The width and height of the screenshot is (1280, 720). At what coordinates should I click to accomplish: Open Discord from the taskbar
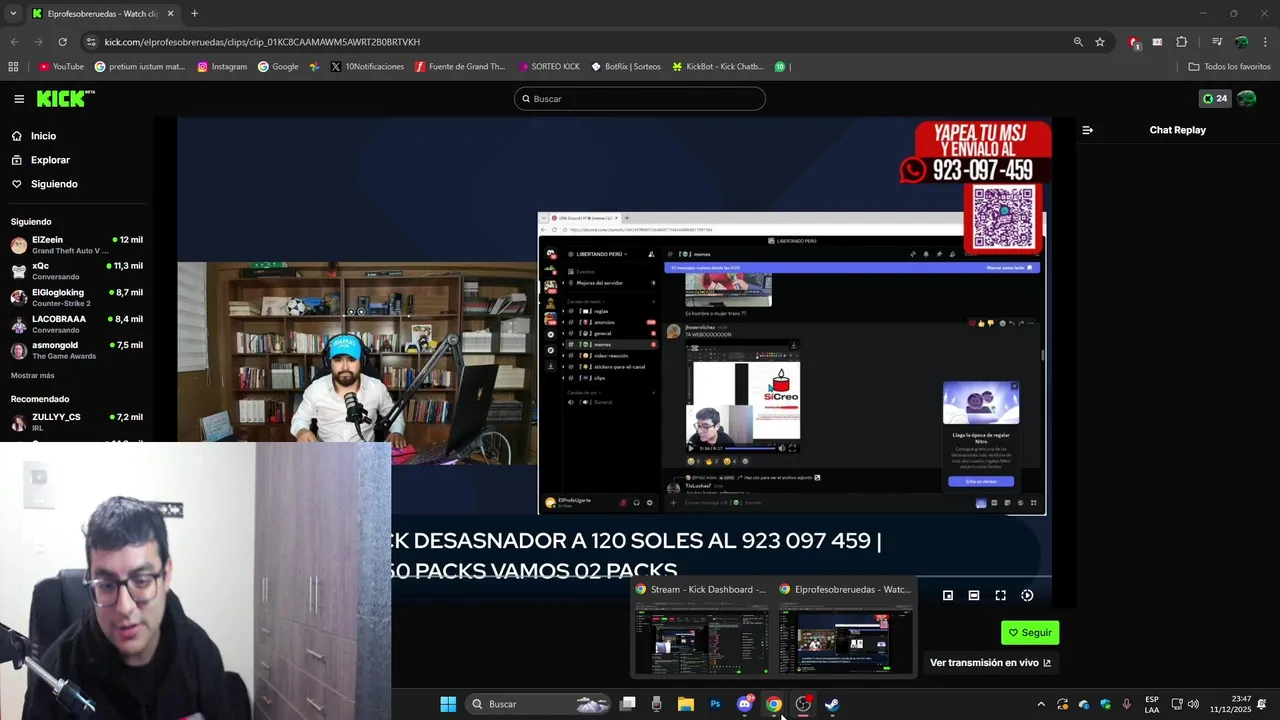tap(745, 704)
